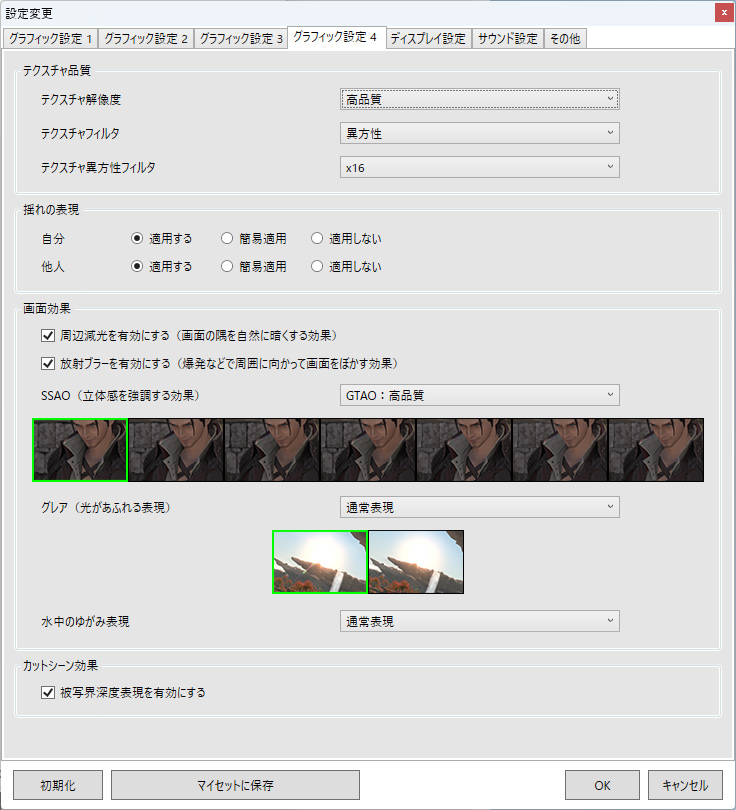Choose the left glare preview thumbnail

pos(320,562)
